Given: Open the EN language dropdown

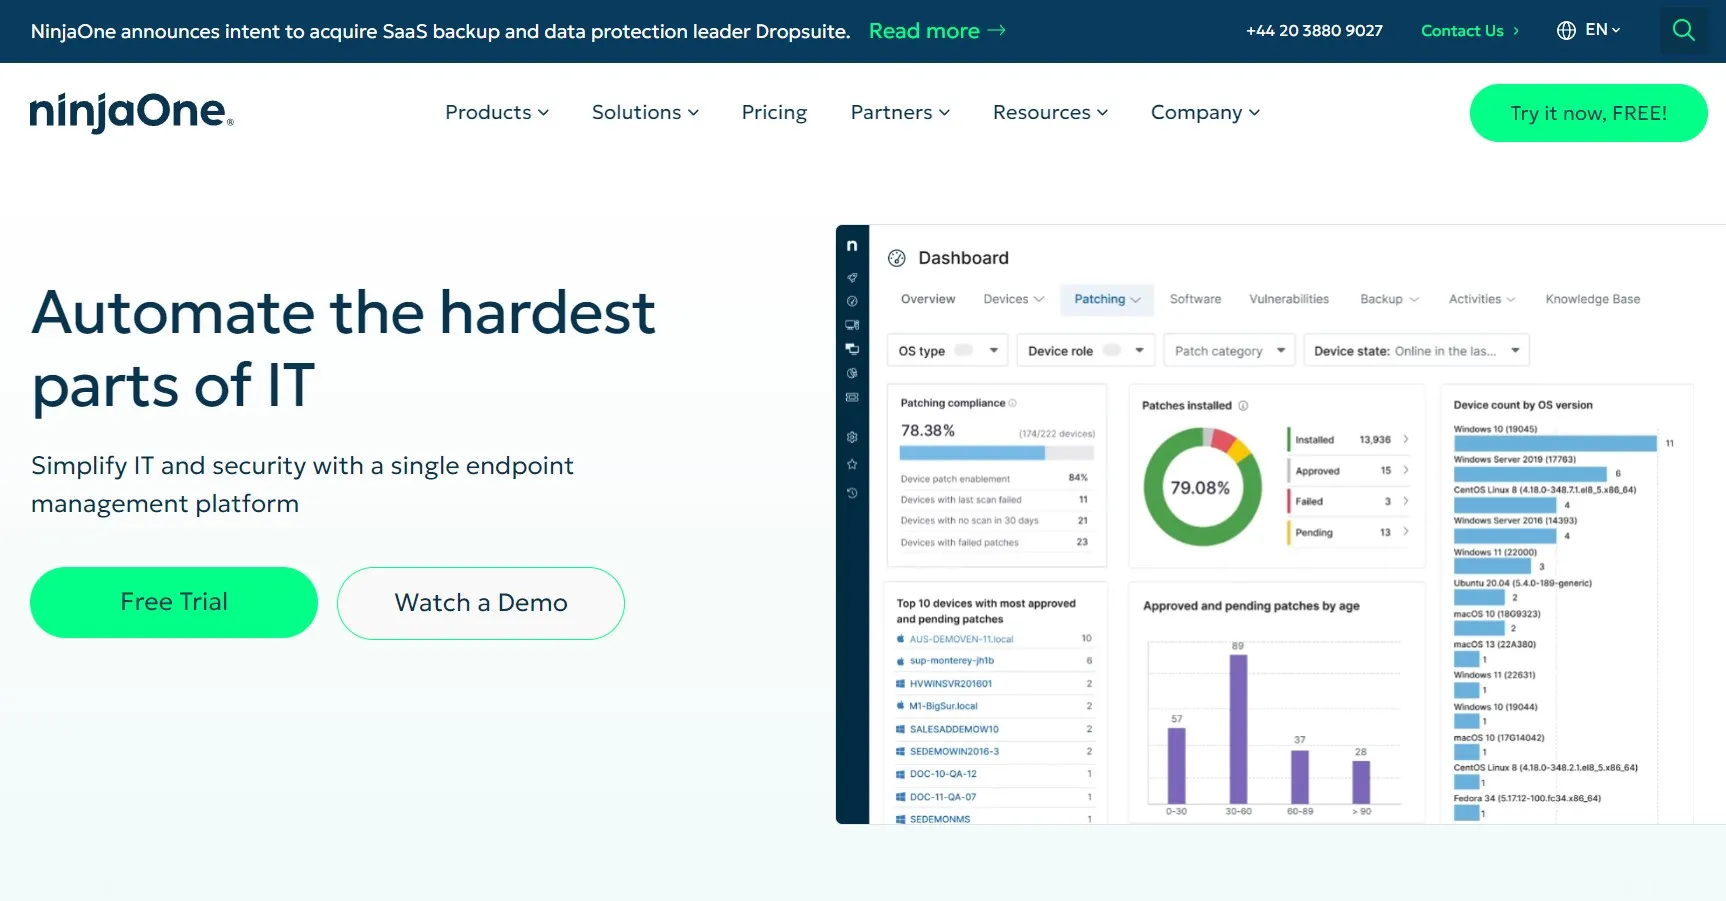Looking at the screenshot, I should (1603, 30).
